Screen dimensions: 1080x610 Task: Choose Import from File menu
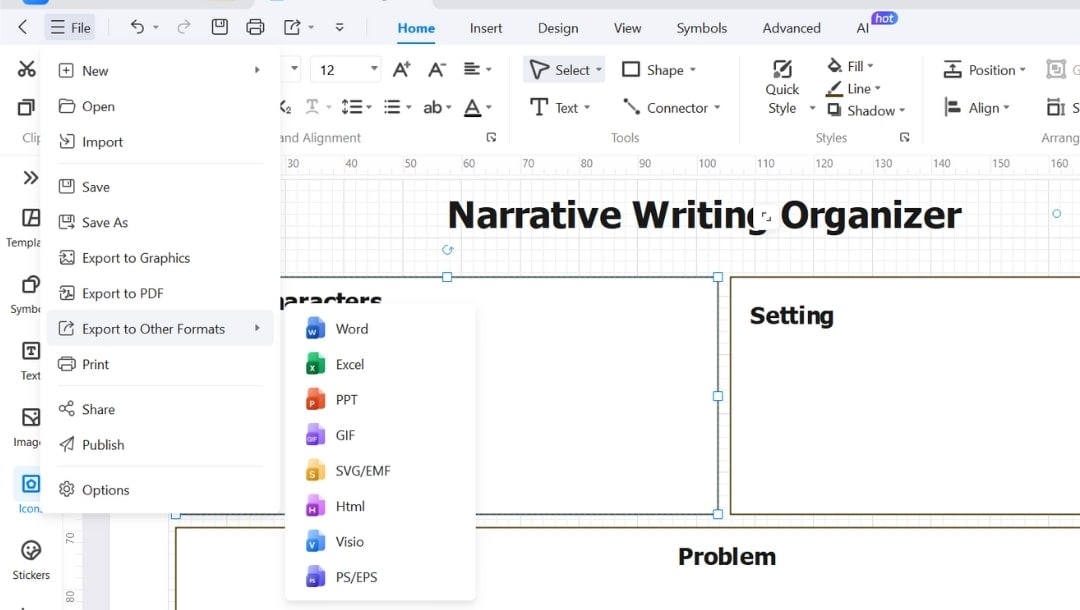160,142
